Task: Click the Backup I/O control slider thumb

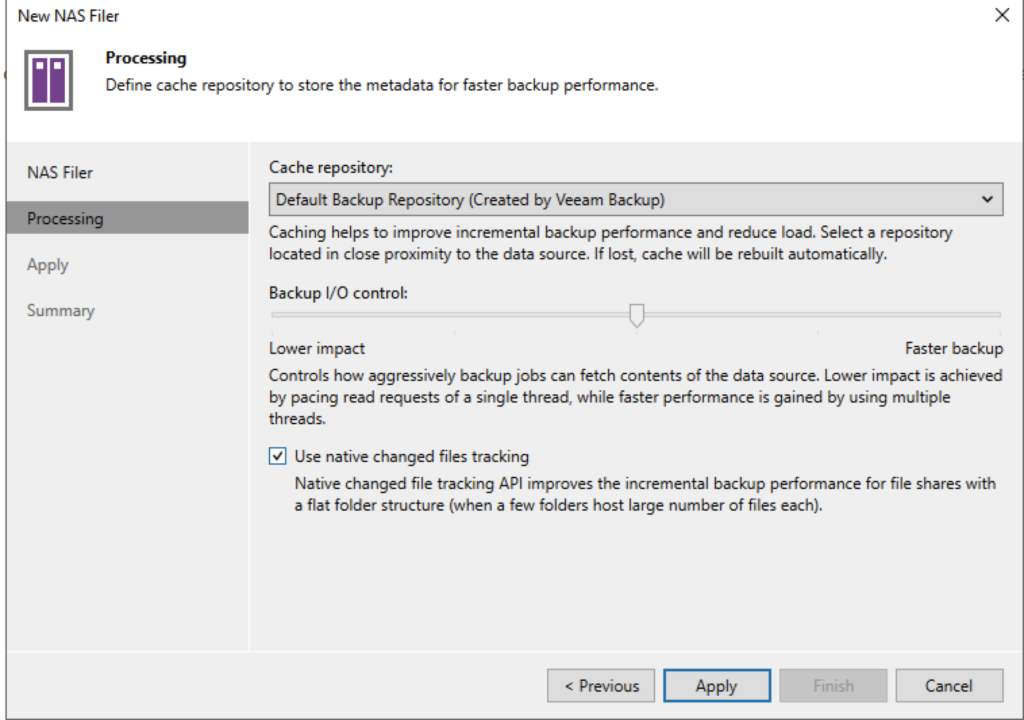Action: pyautogui.click(x=636, y=316)
